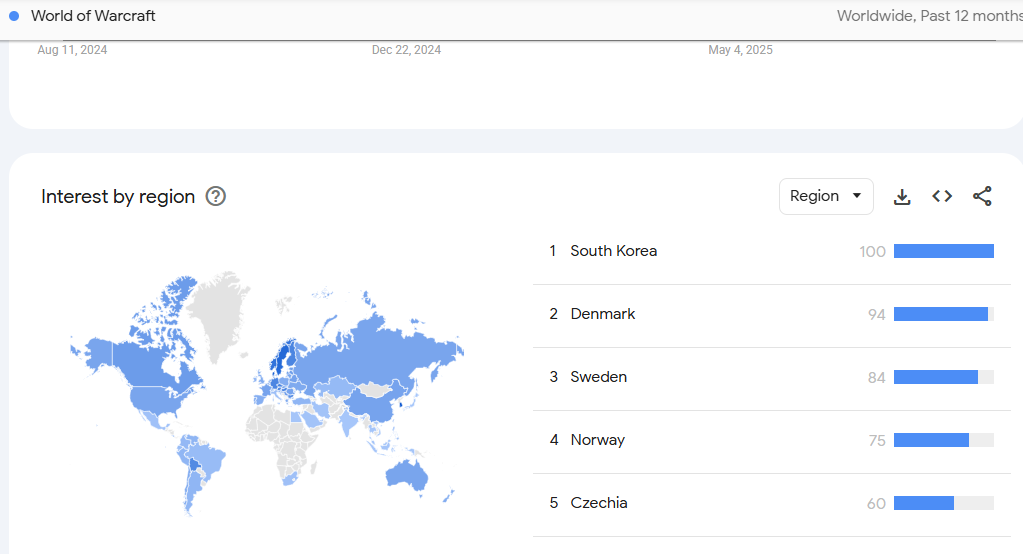Click the Sweden interest bar

click(943, 377)
